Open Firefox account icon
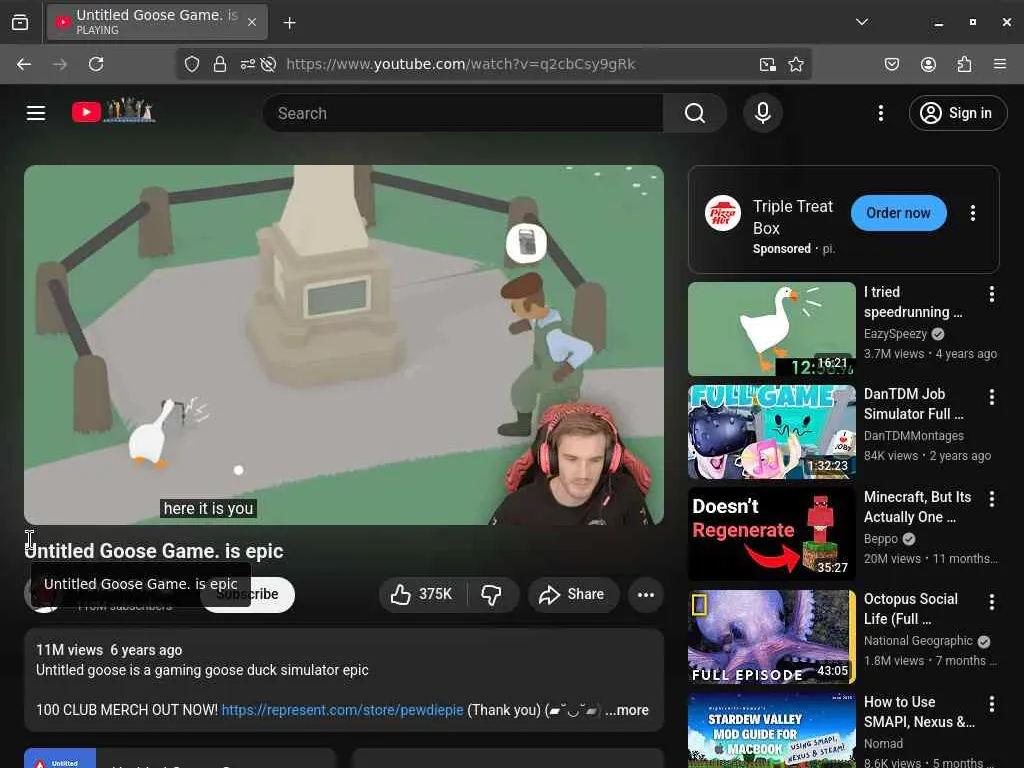Screen dimensions: 1024x768 [928, 64]
